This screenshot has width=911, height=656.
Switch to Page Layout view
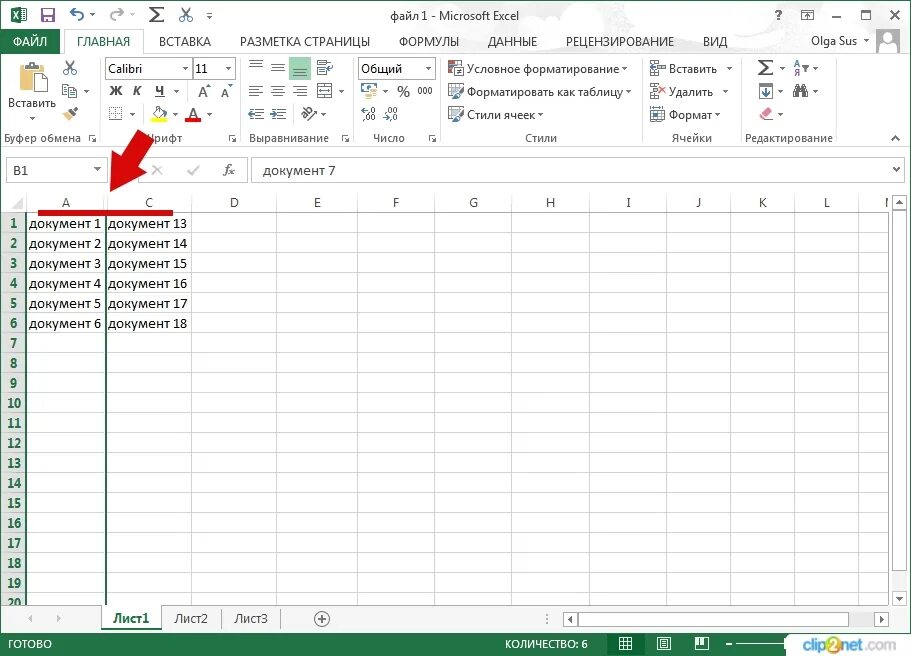point(663,643)
